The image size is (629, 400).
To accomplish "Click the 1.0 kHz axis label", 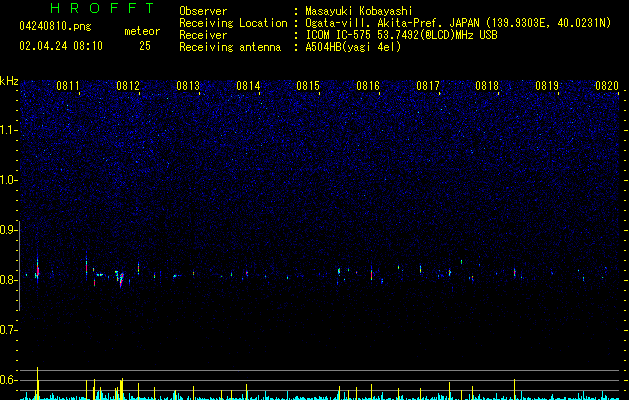I will [9, 180].
